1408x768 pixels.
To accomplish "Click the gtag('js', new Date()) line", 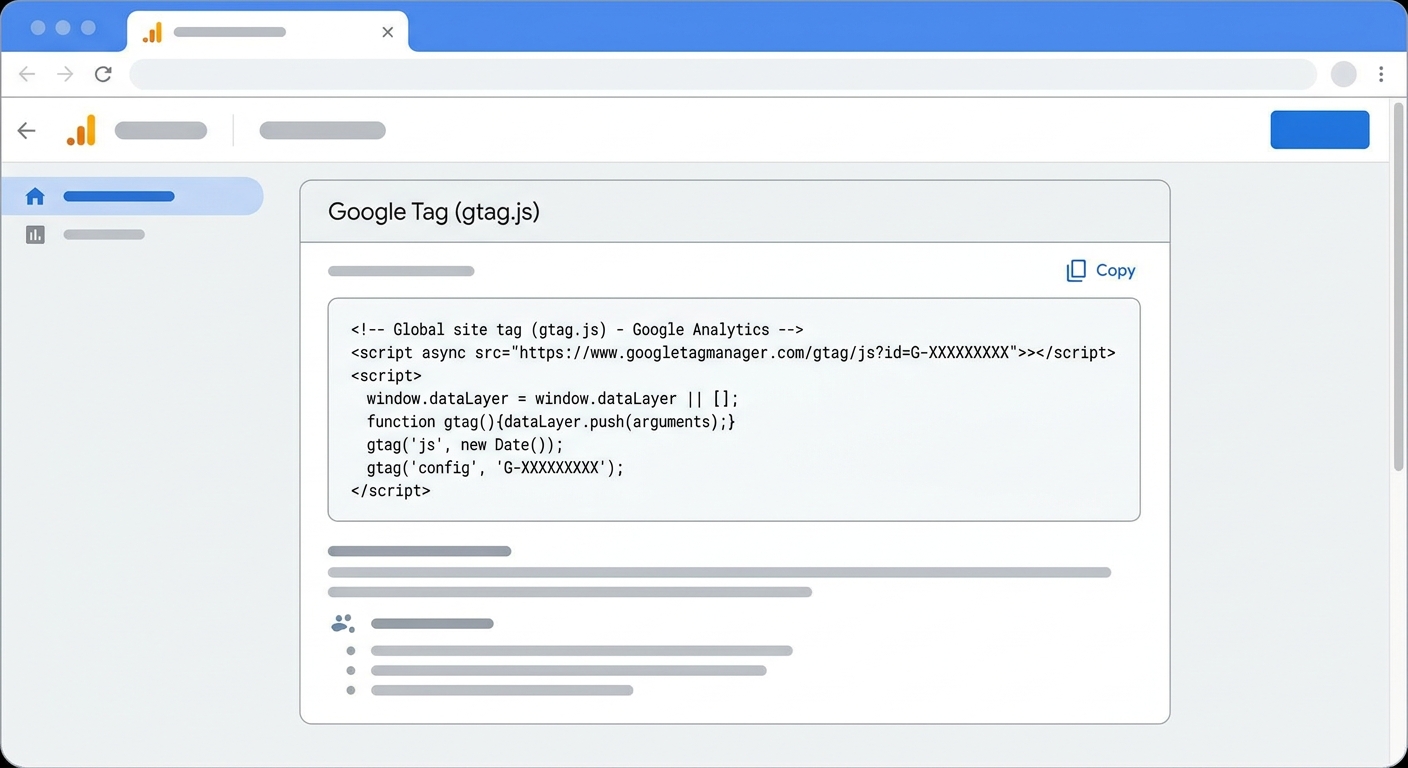I will click(465, 444).
